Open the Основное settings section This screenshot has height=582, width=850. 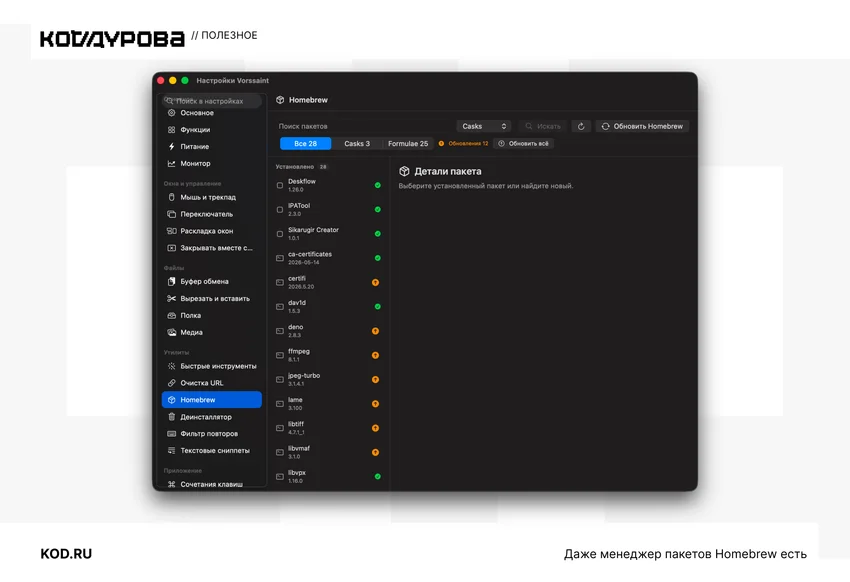point(211,113)
